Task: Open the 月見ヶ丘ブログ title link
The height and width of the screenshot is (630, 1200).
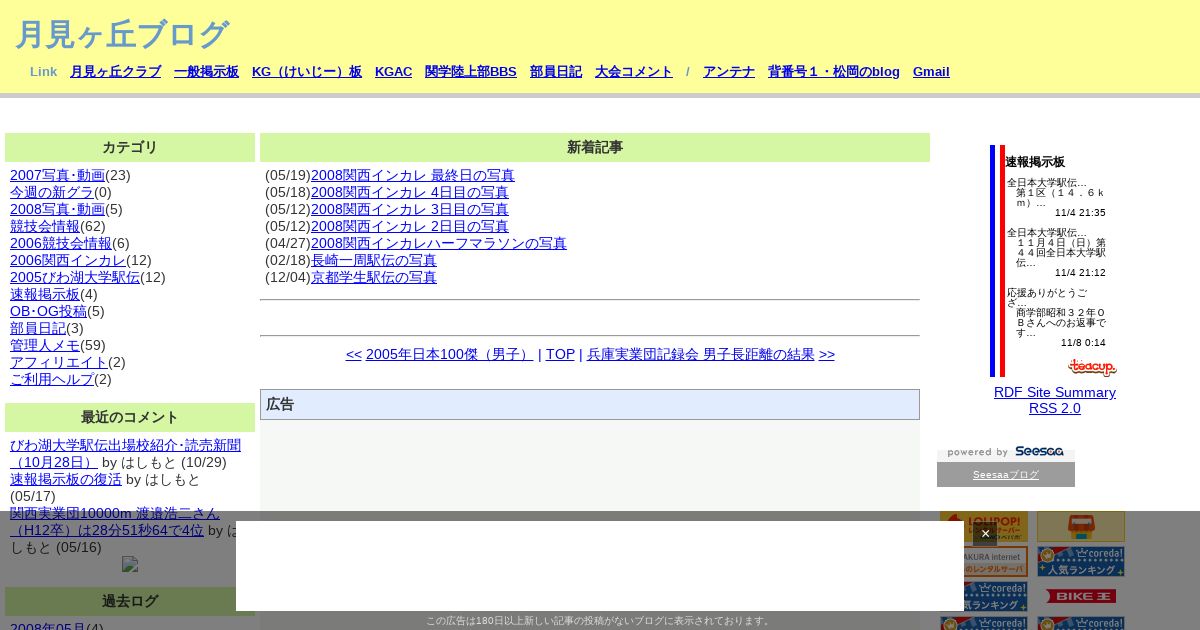Action: pos(122,34)
